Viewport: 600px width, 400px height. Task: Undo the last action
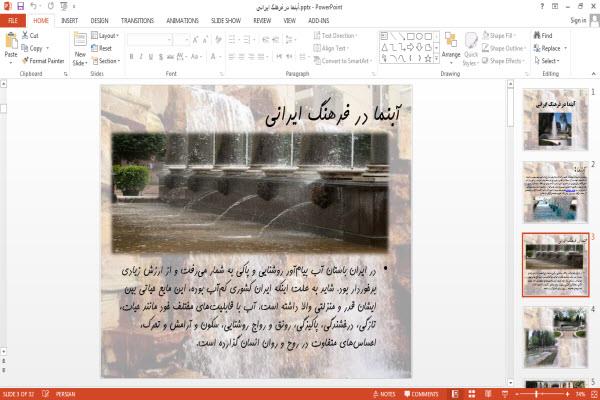[x=34, y=7]
